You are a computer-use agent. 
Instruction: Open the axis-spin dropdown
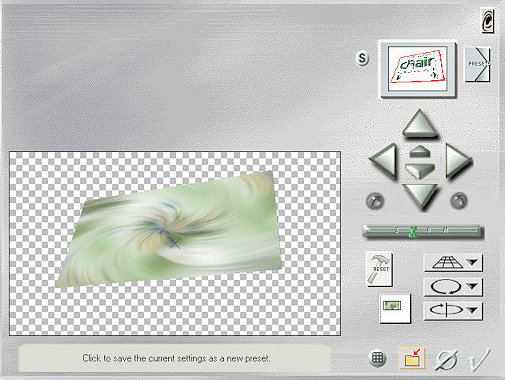[453, 310]
